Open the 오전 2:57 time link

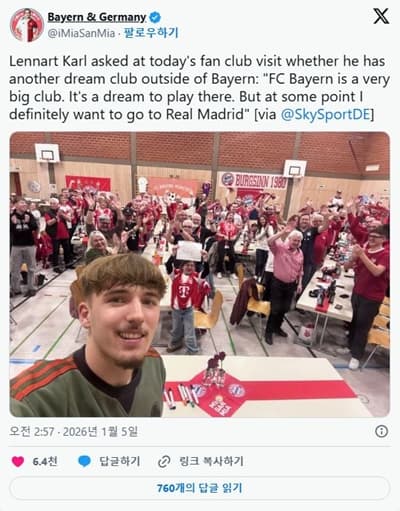pos(32,432)
